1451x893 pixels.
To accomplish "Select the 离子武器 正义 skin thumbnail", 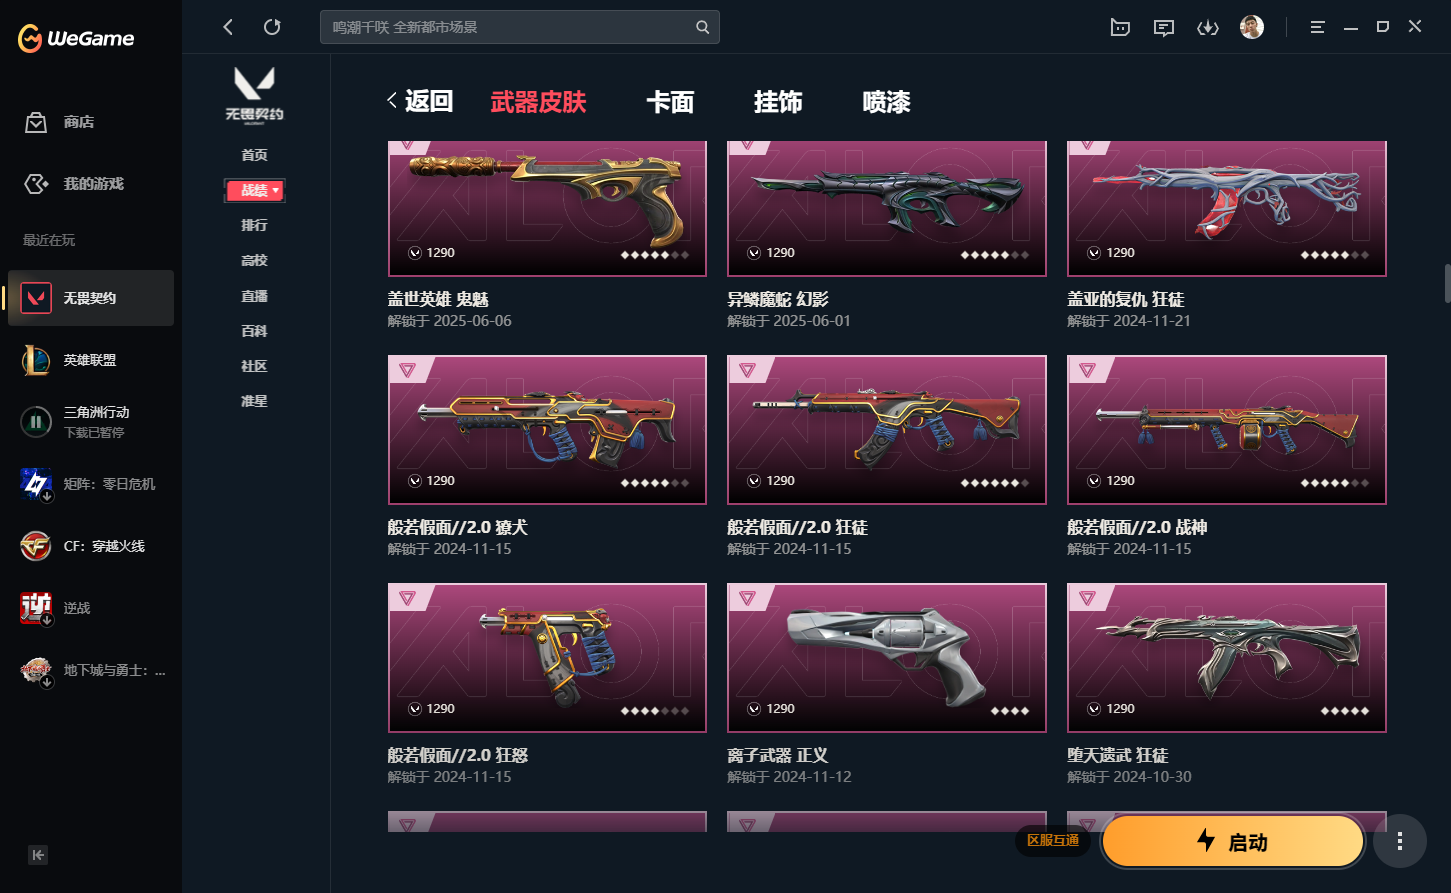I will [887, 658].
